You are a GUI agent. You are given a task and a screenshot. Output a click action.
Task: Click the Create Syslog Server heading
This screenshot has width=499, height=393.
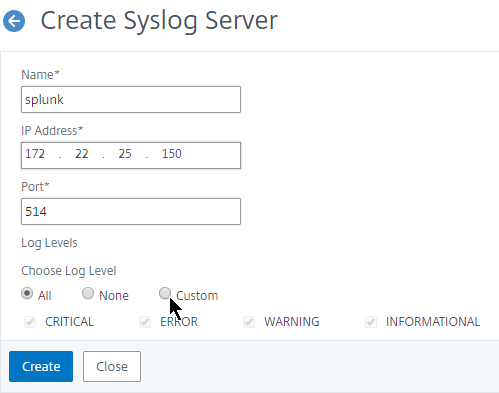(x=159, y=21)
